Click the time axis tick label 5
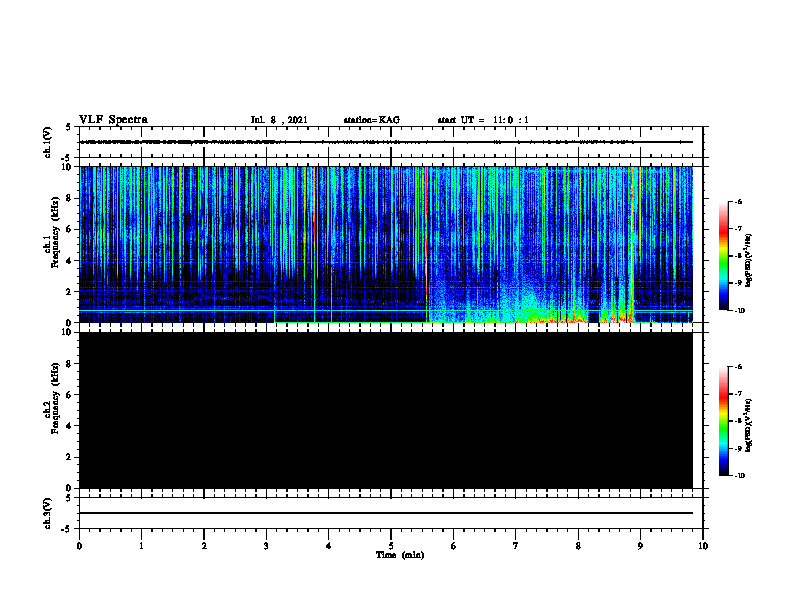The width and height of the screenshot is (792, 612). click(391, 546)
